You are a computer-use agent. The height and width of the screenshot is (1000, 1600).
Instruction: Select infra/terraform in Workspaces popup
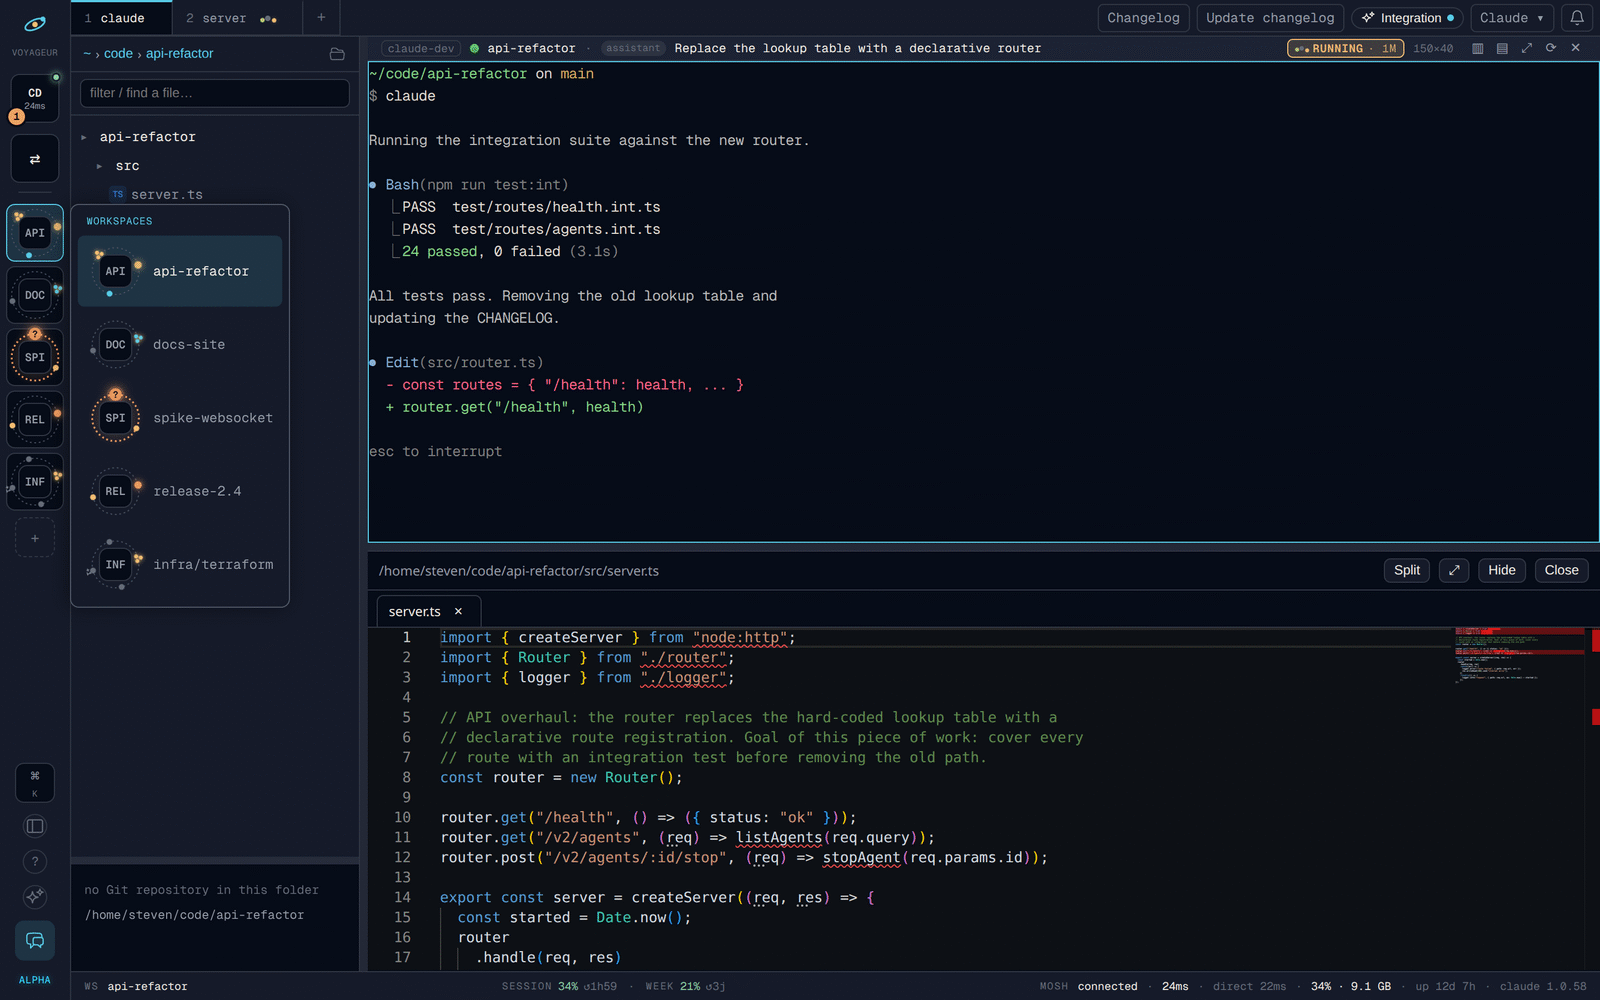(x=180, y=565)
